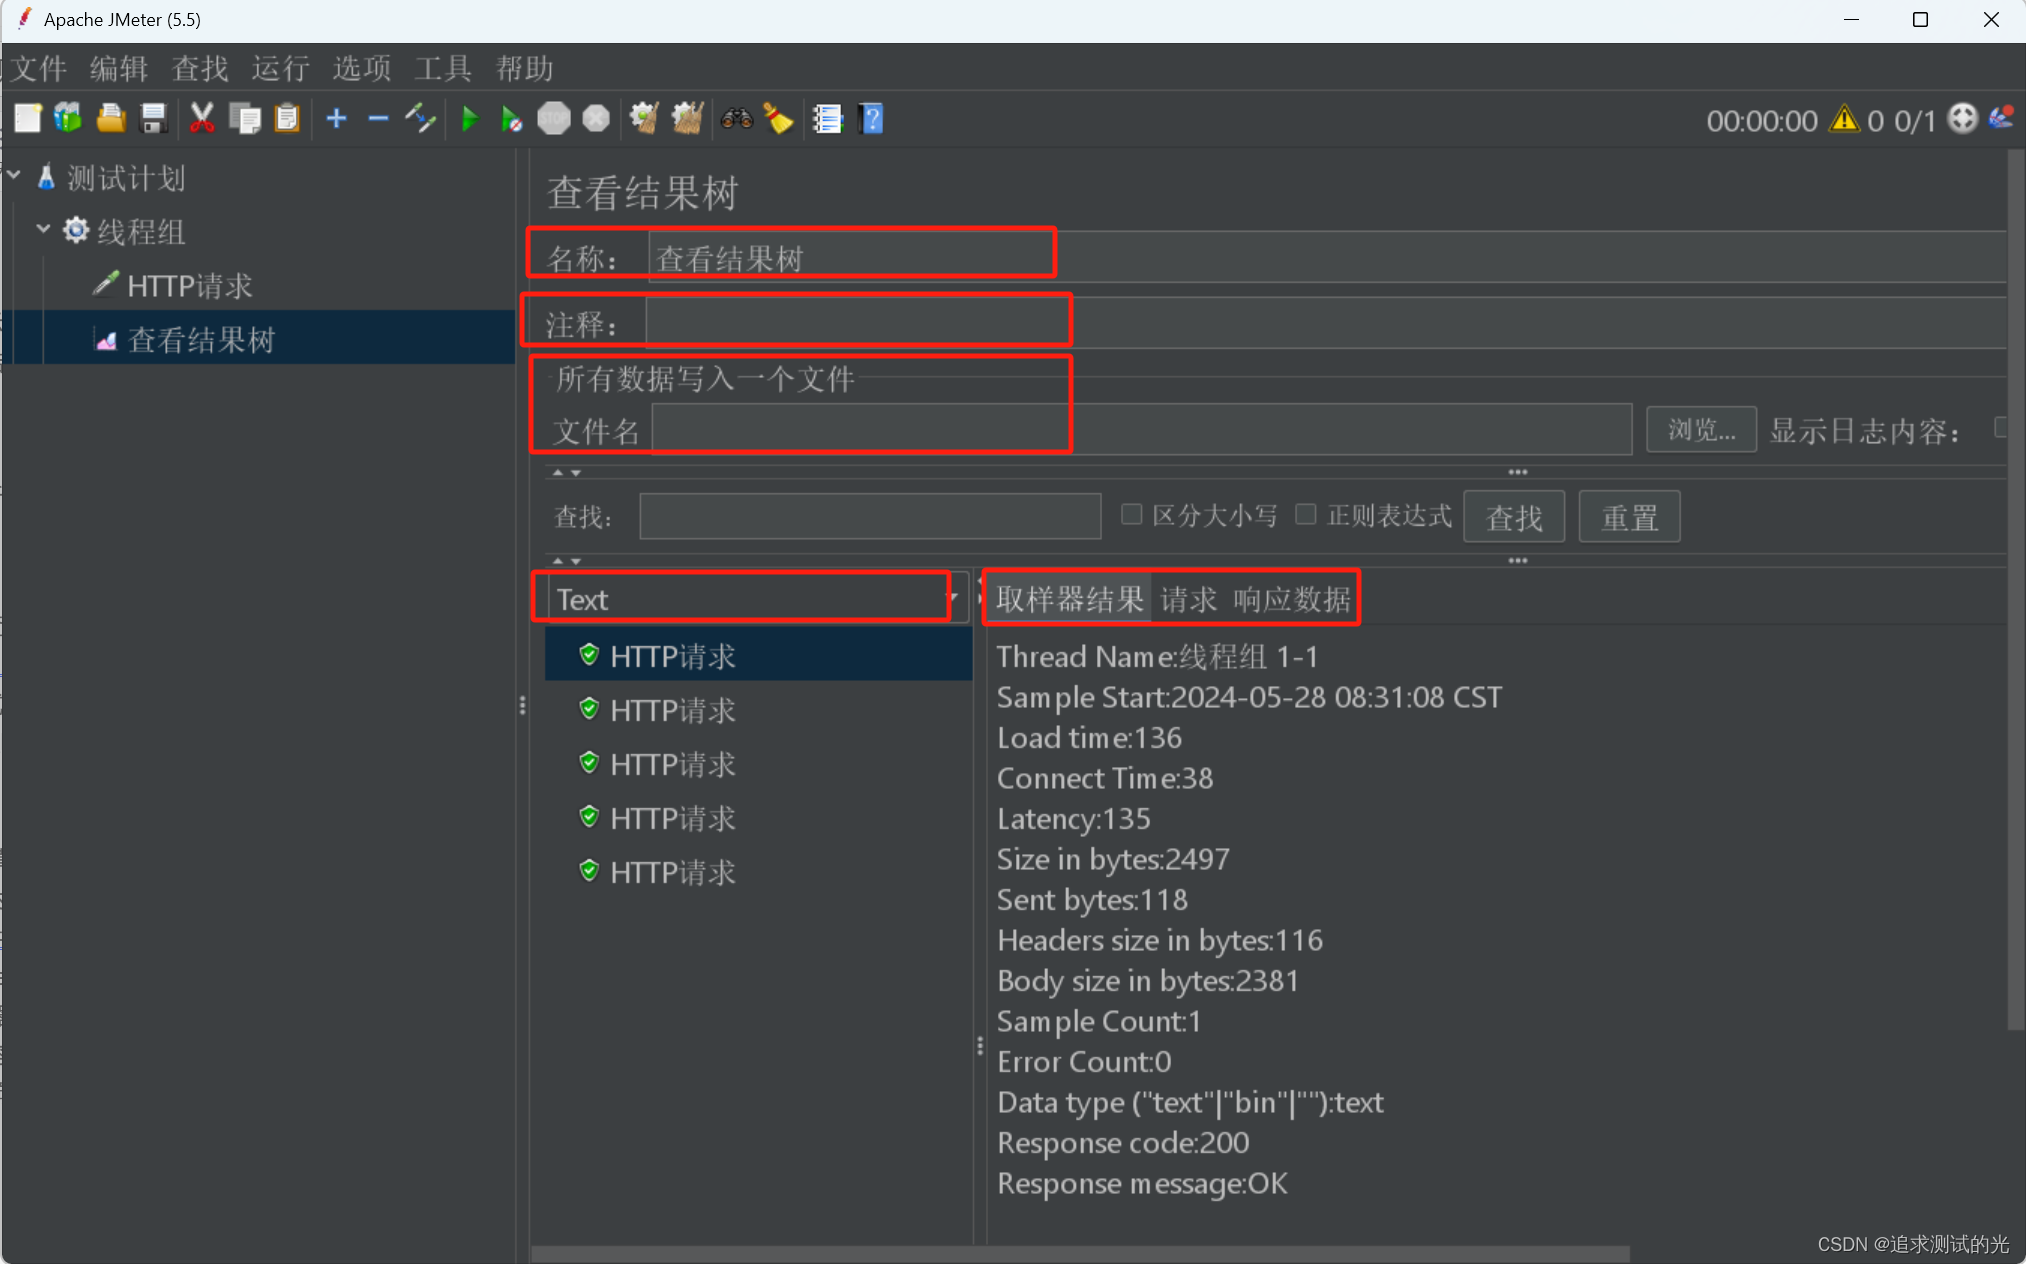Click the 浏览... browse button
The image size is (2026, 1264).
click(1700, 430)
